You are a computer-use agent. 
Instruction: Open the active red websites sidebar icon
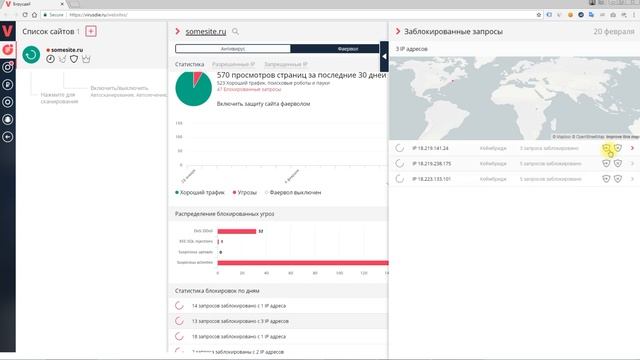coord(7,50)
